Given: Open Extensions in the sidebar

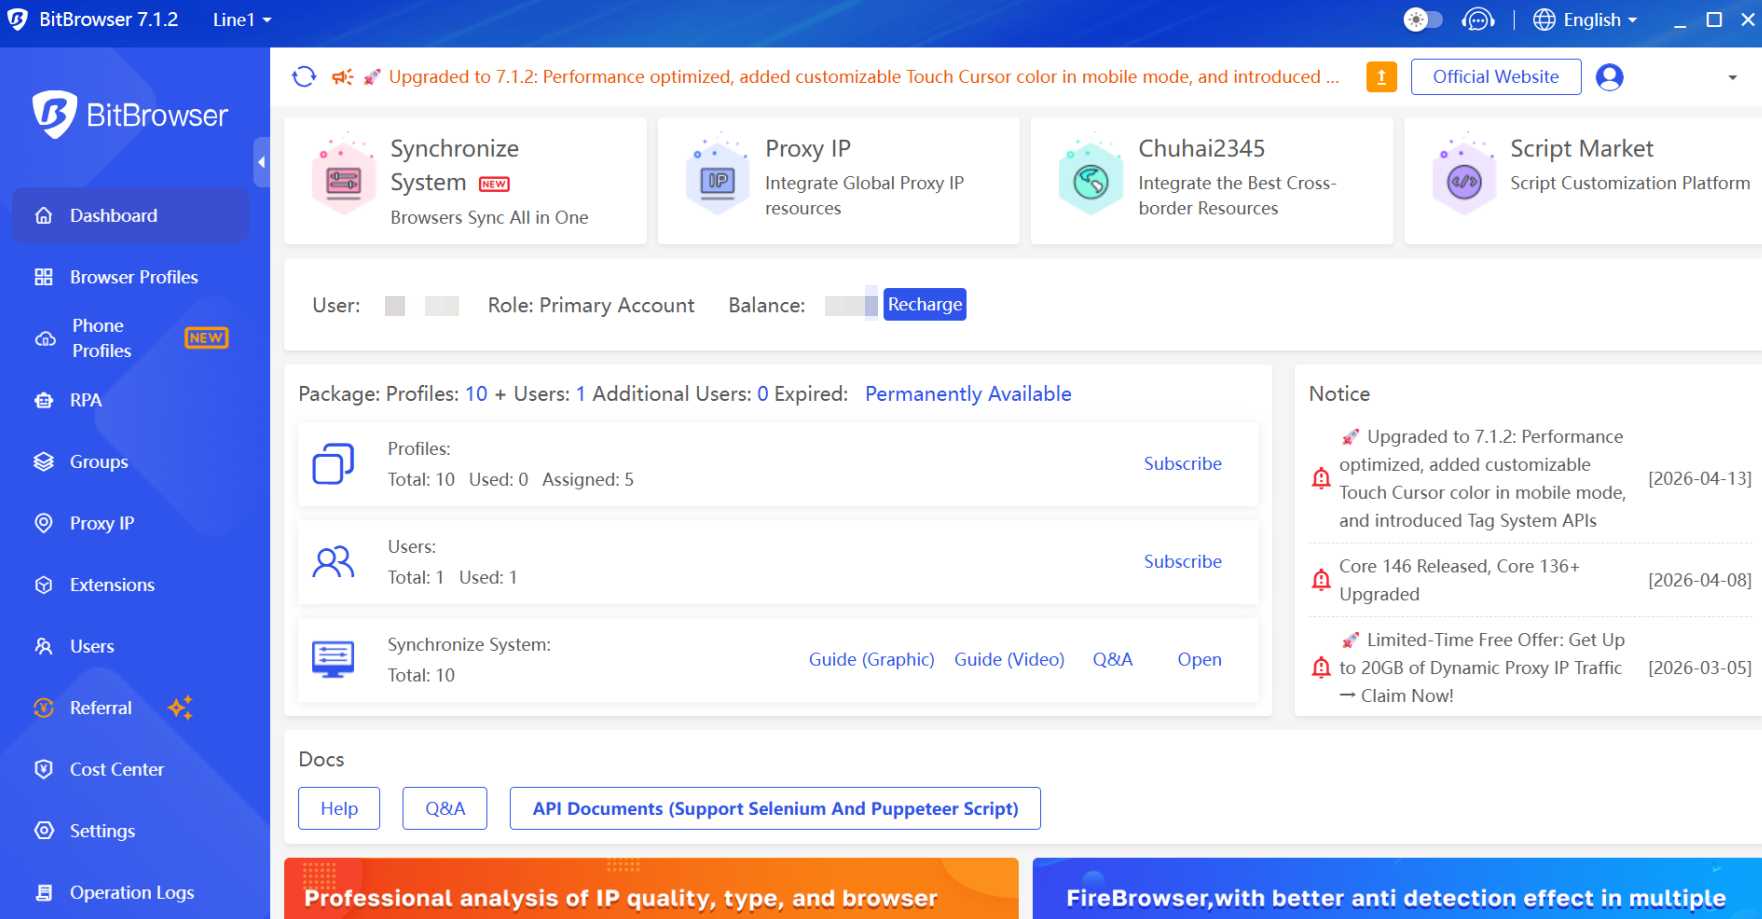Looking at the screenshot, I should (x=112, y=585).
